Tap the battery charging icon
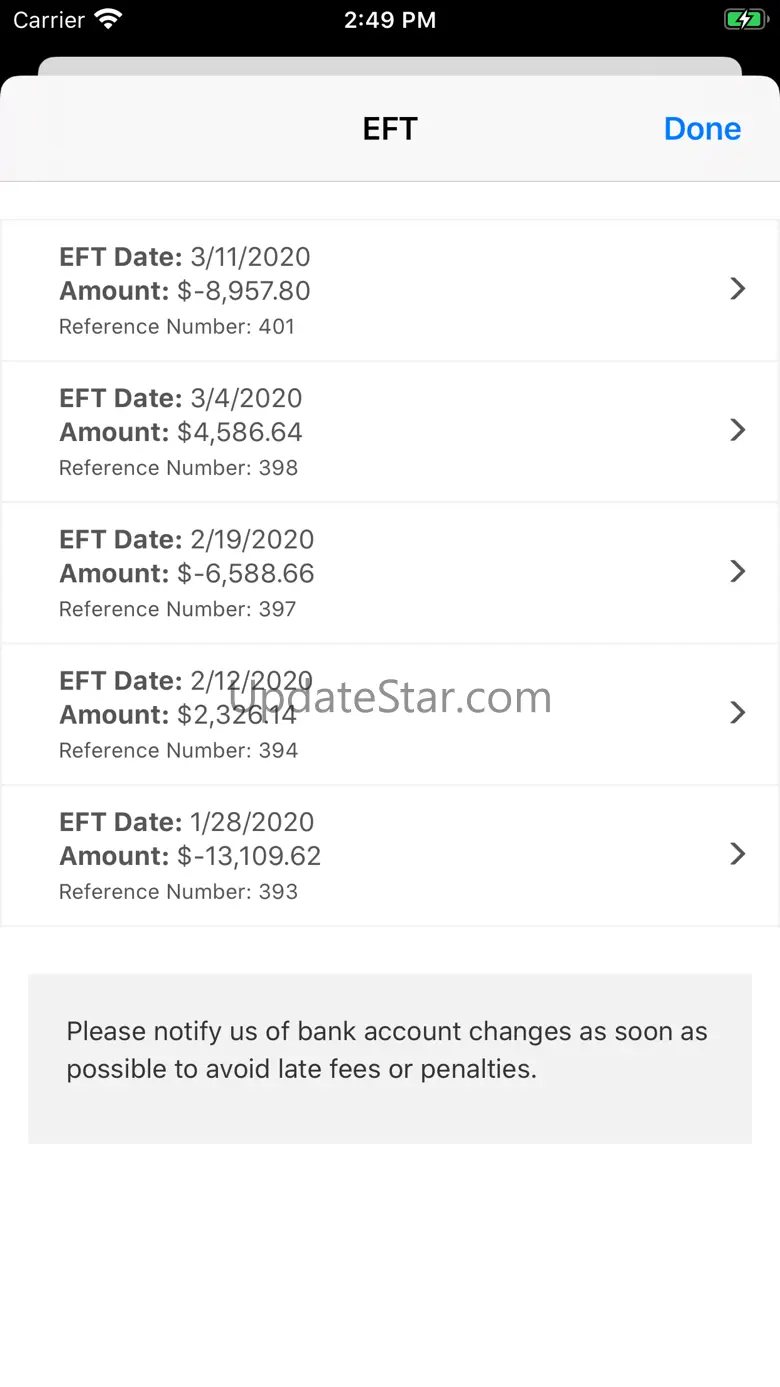The height and width of the screenshot is (1387, 780). coord(744,20)
